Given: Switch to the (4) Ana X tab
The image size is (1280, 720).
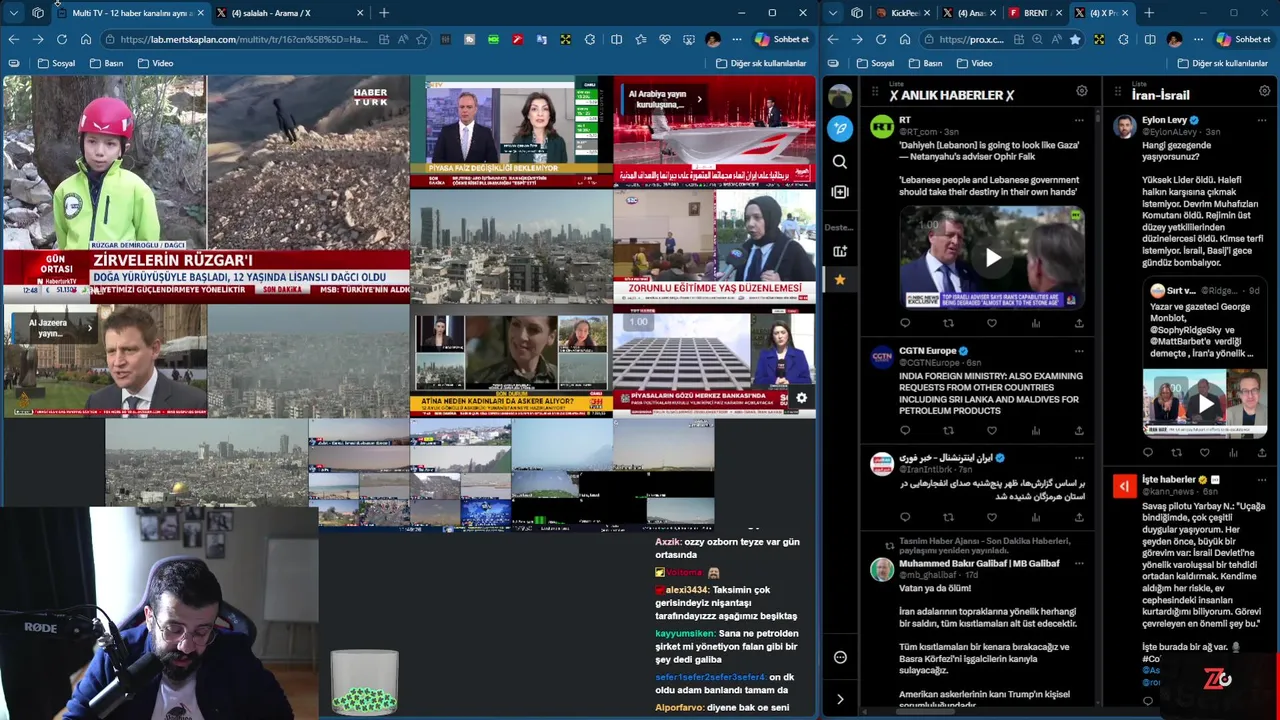Looking at the screenshot, I should coord(970,13).
